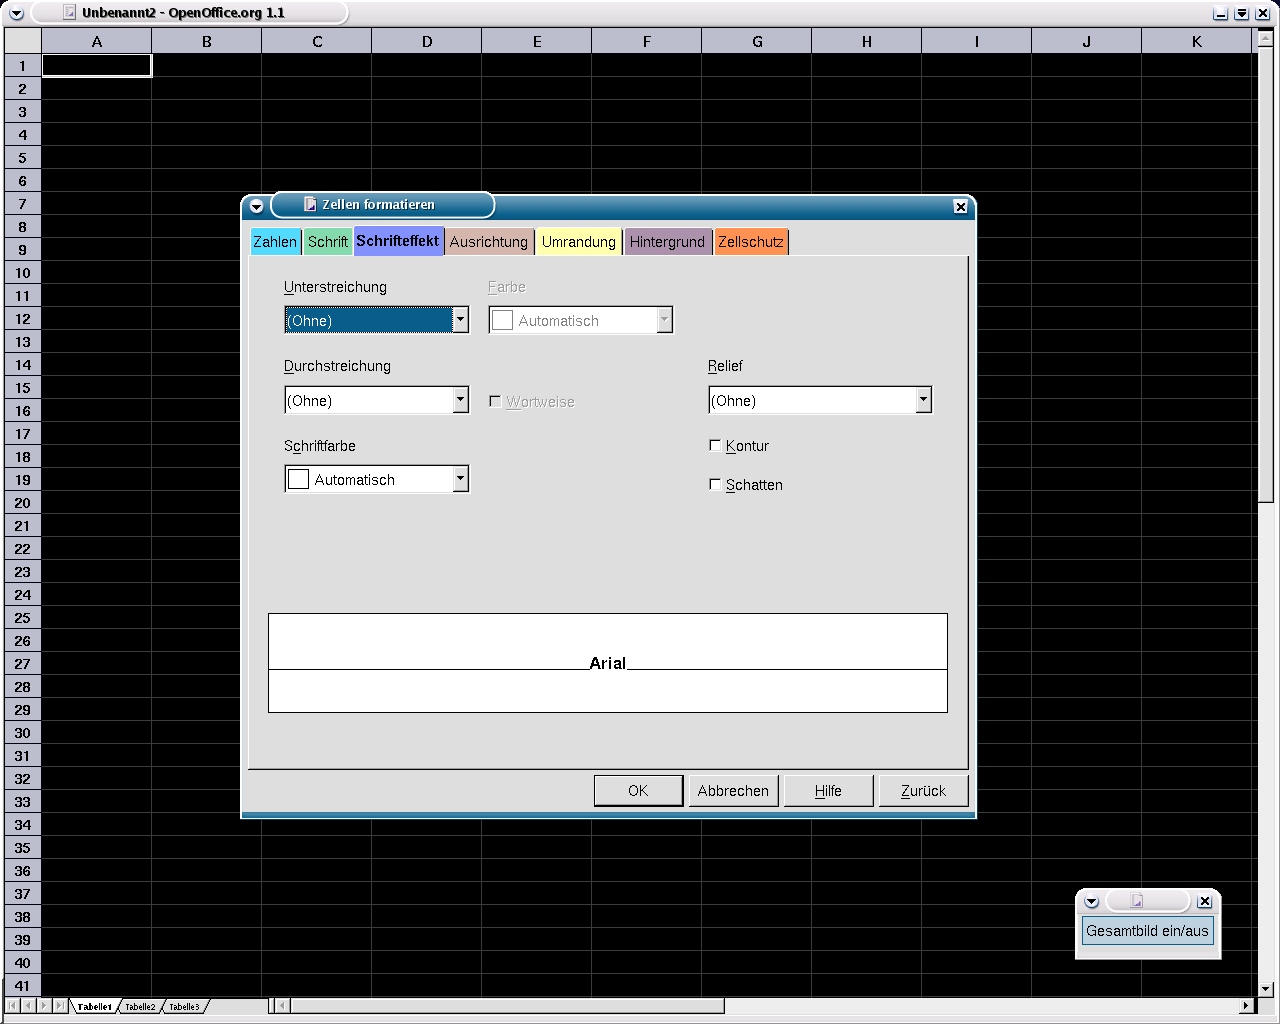Go to next sheet using navigation arrow
1280x1024 pixels.
pyautogui.click(x=44, y=1005)
